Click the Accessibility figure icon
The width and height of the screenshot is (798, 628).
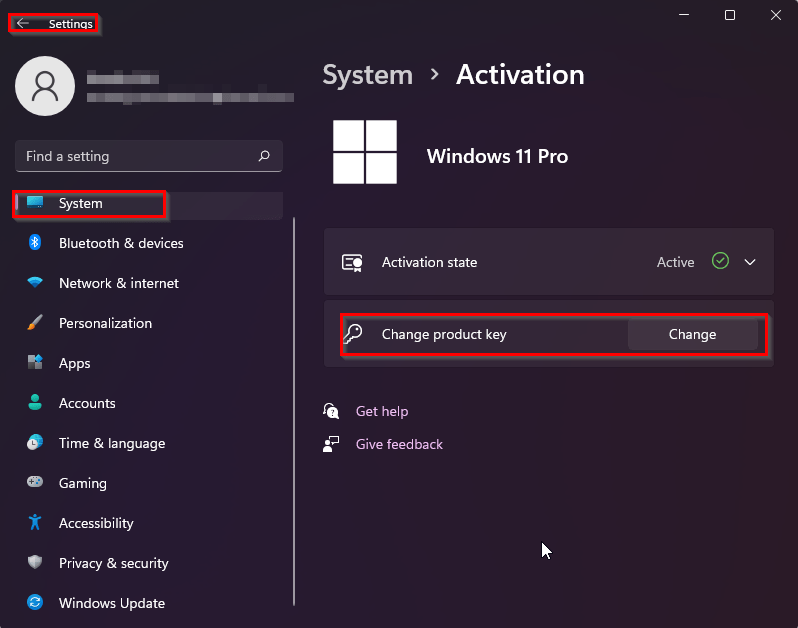(x=35, y=522)
